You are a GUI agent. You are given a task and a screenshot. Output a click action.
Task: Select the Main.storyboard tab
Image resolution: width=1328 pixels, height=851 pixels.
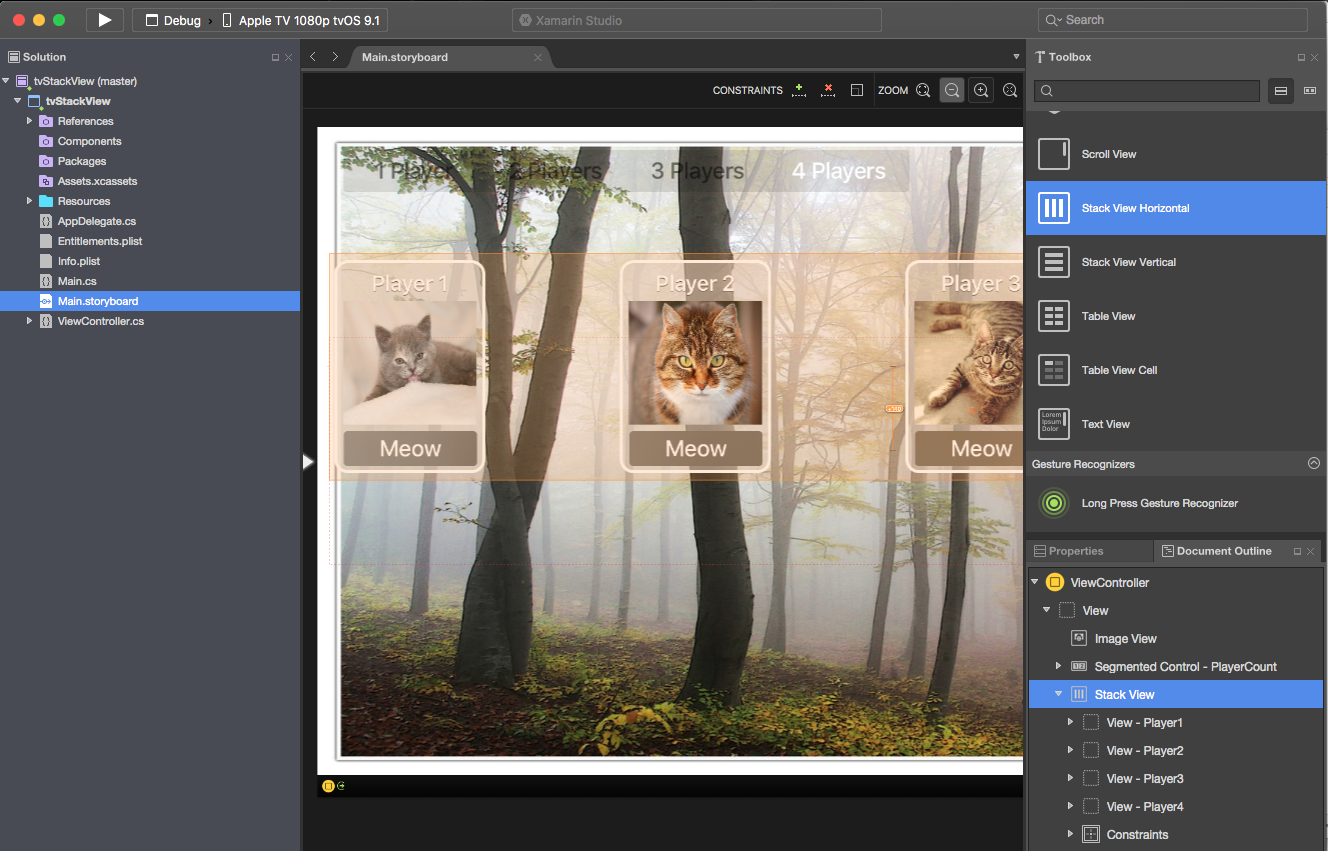pyautogui.click(x=404, y=57)
